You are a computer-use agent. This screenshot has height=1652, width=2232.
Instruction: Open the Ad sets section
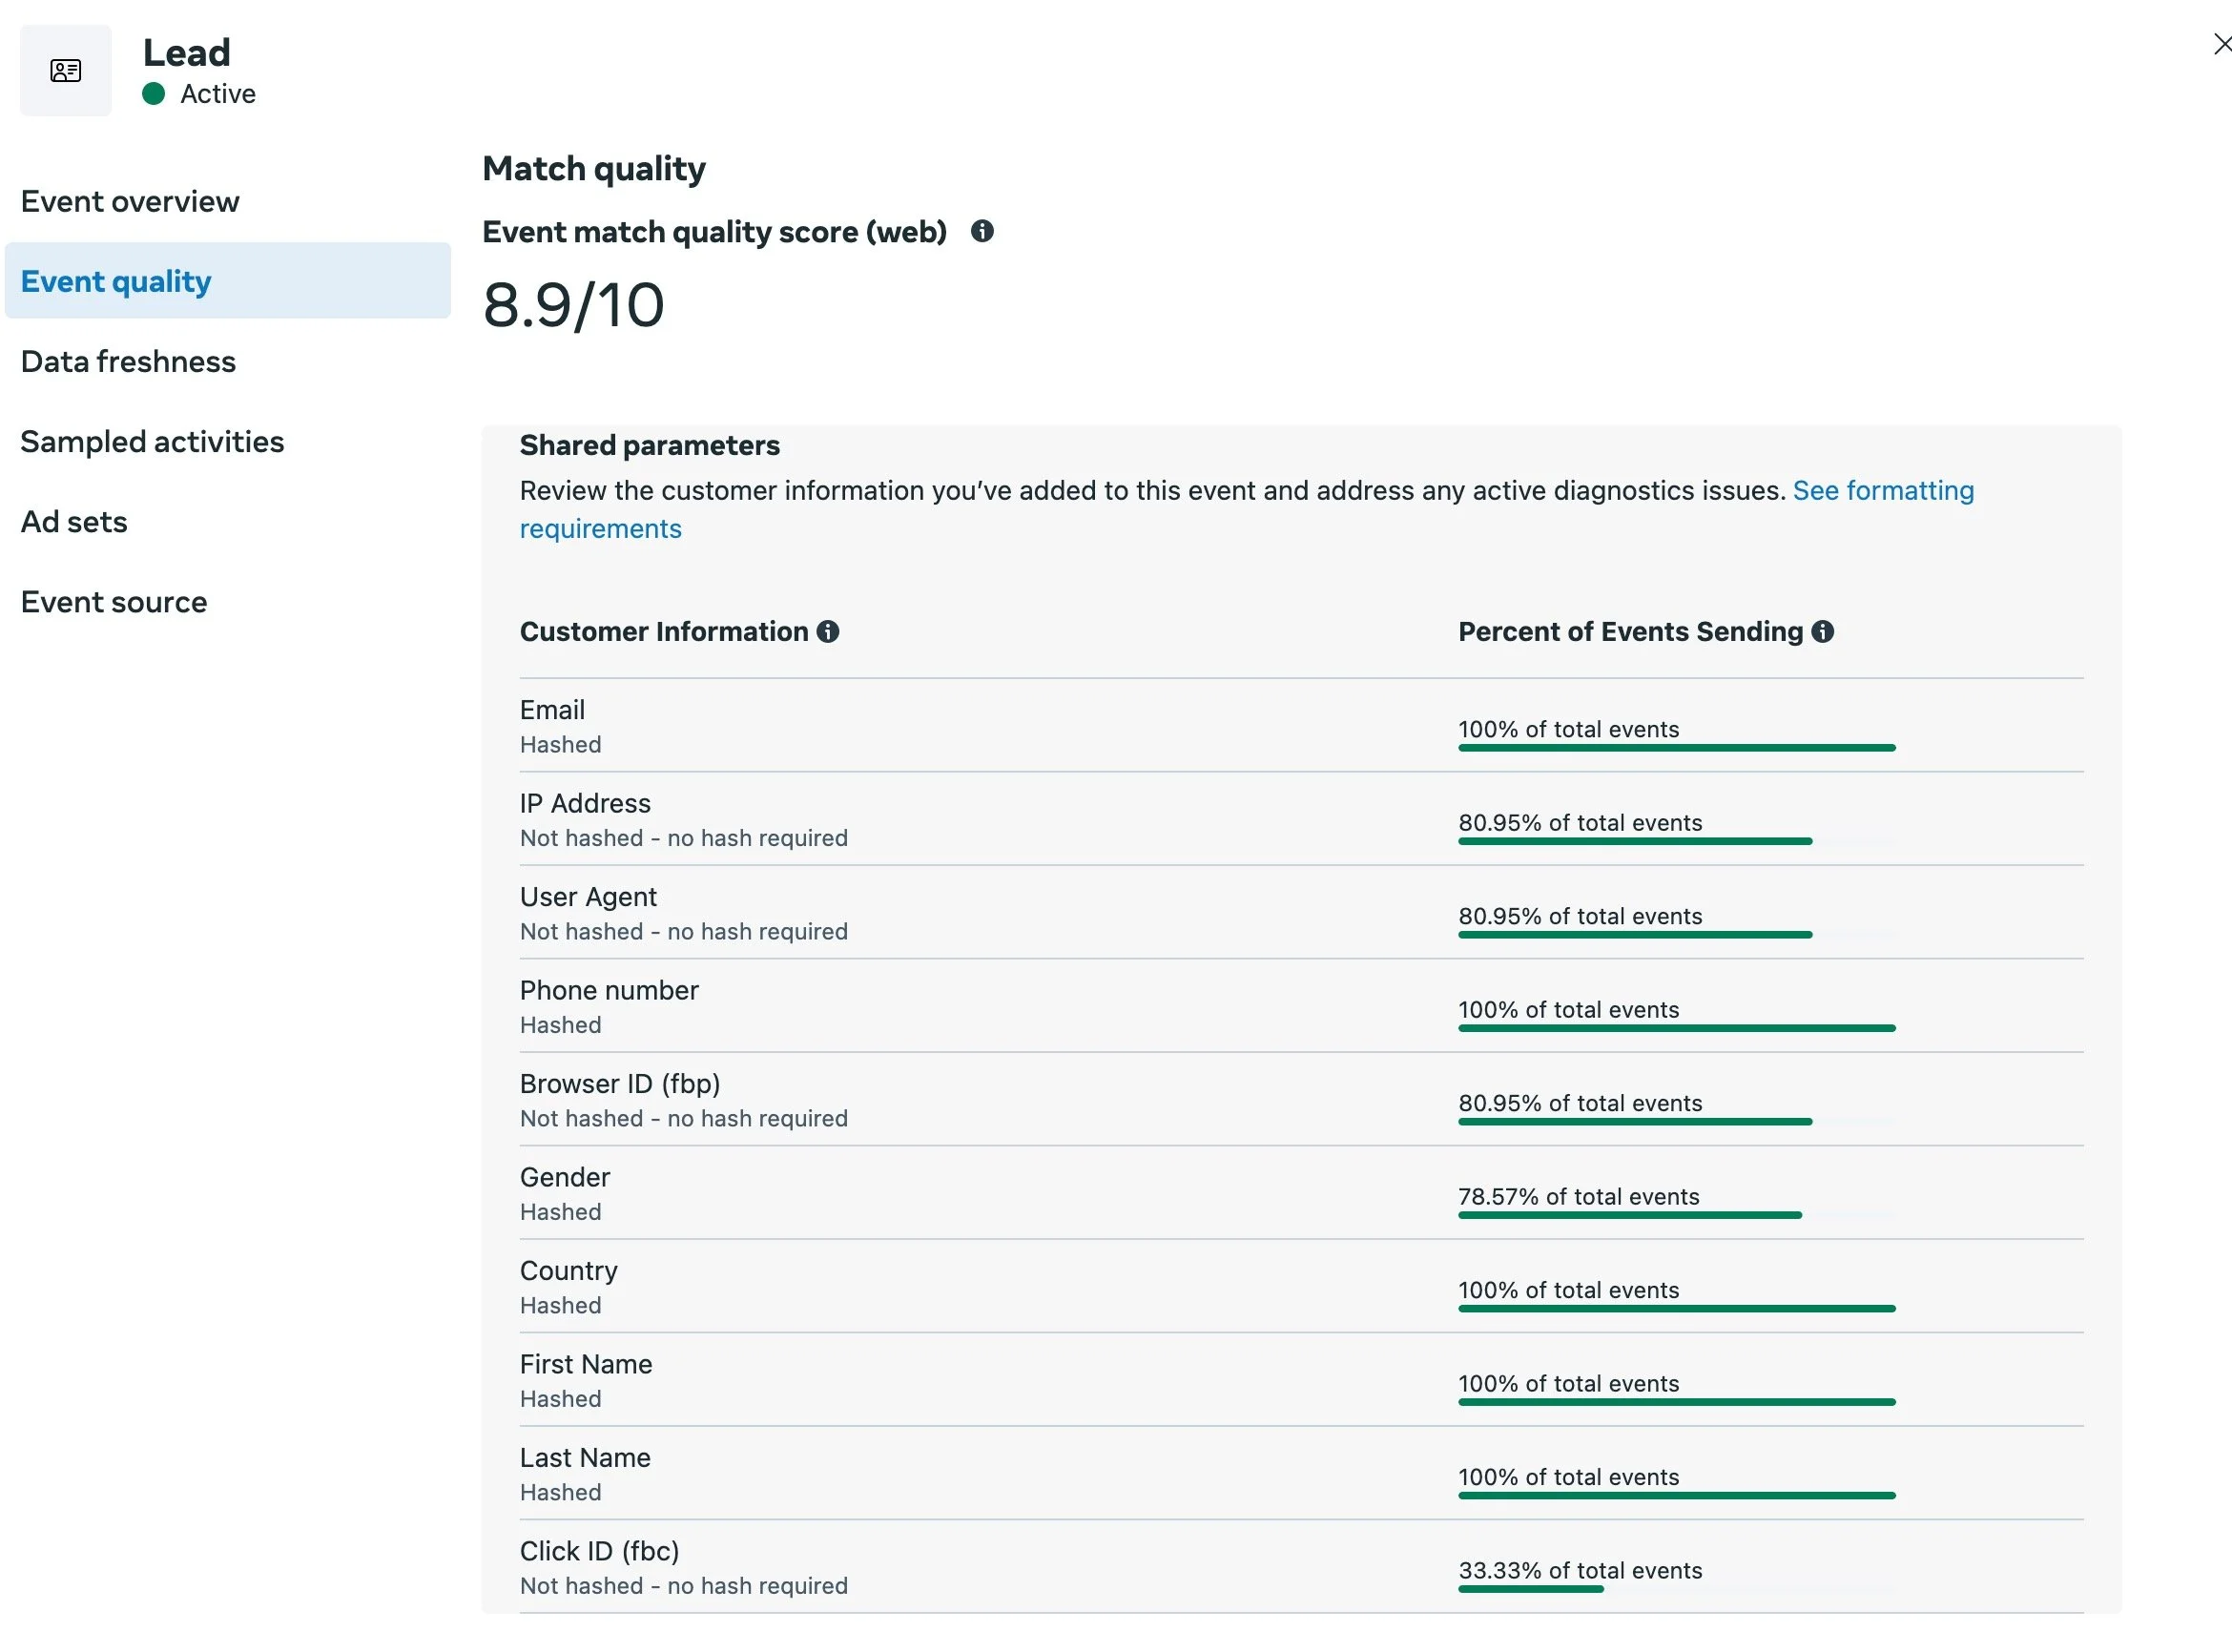(74, 522)
